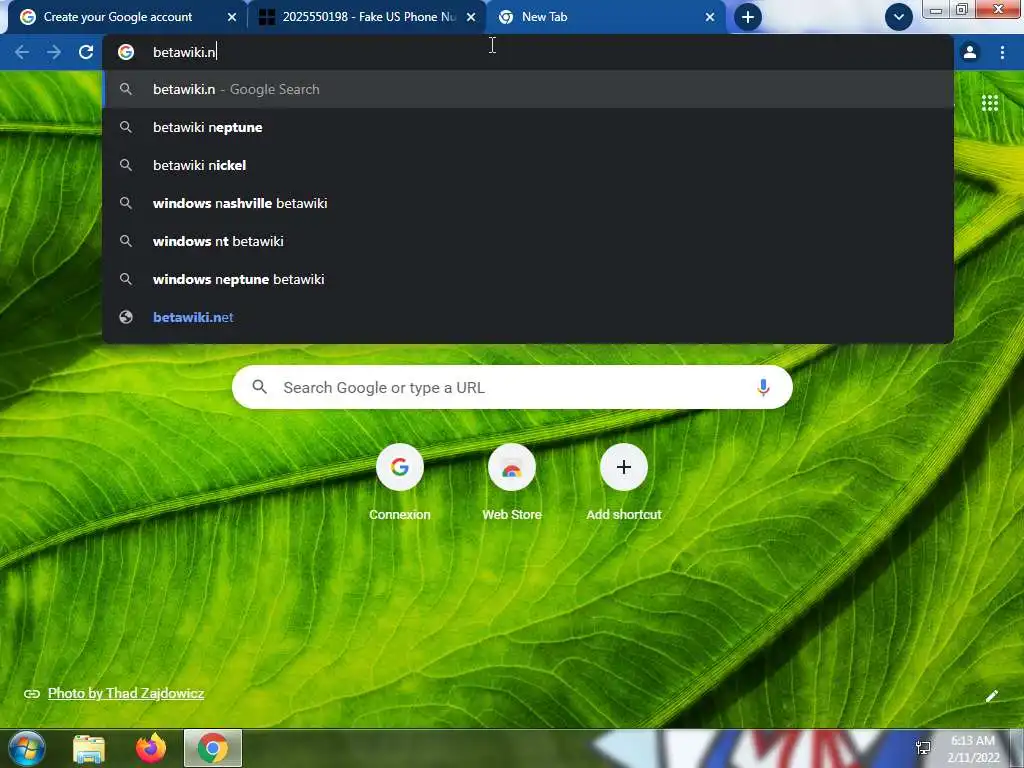Image resolution: width=1024 pixels, height=768 pixels.
Task: Pick the 'betawiki neptune' suggestion
Action: click(x=528, y=127)
